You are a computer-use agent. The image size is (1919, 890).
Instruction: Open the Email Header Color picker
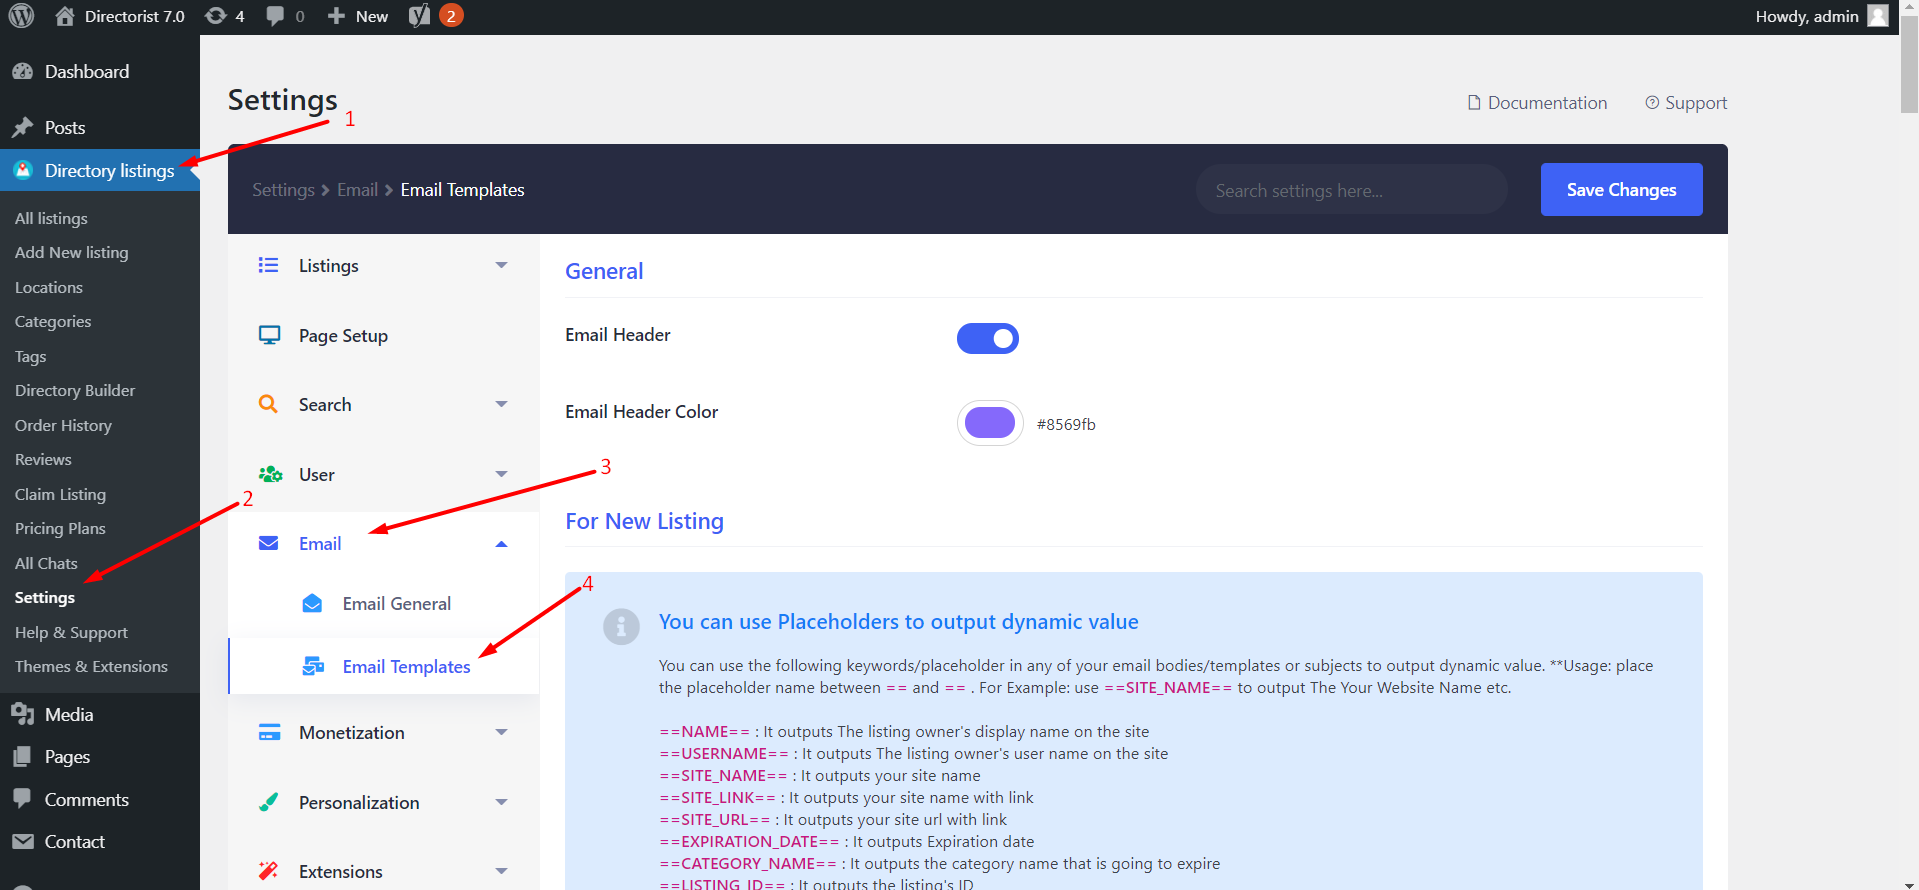click(x=989, y=423)
